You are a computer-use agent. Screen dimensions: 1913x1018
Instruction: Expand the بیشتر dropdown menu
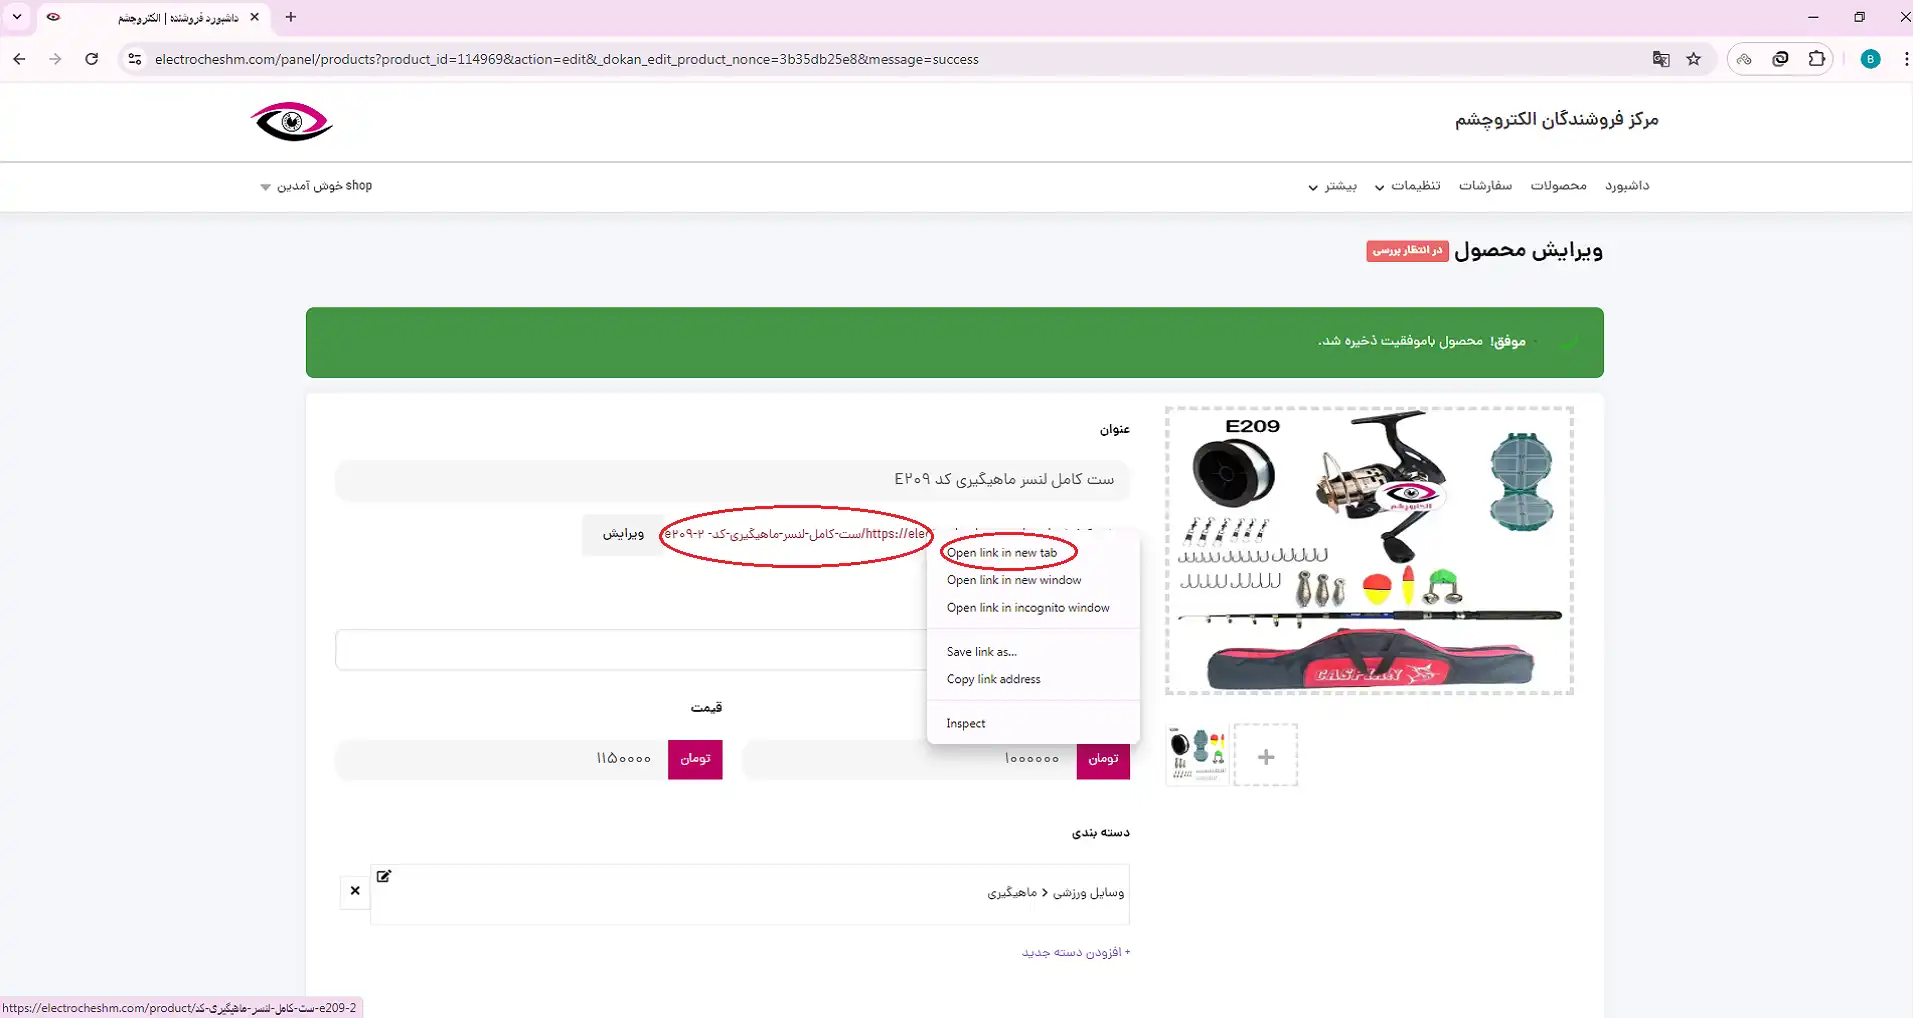point(1332,186)
